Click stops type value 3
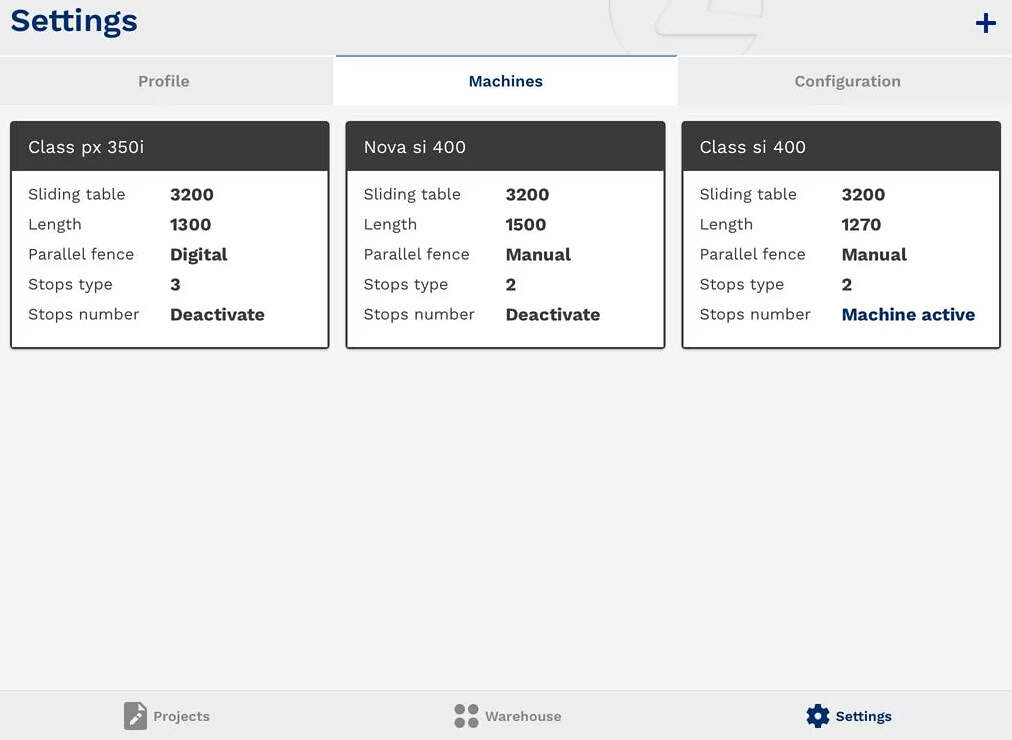The width and height of the screenshot is (1012, 740). click(x=175, y=285)
